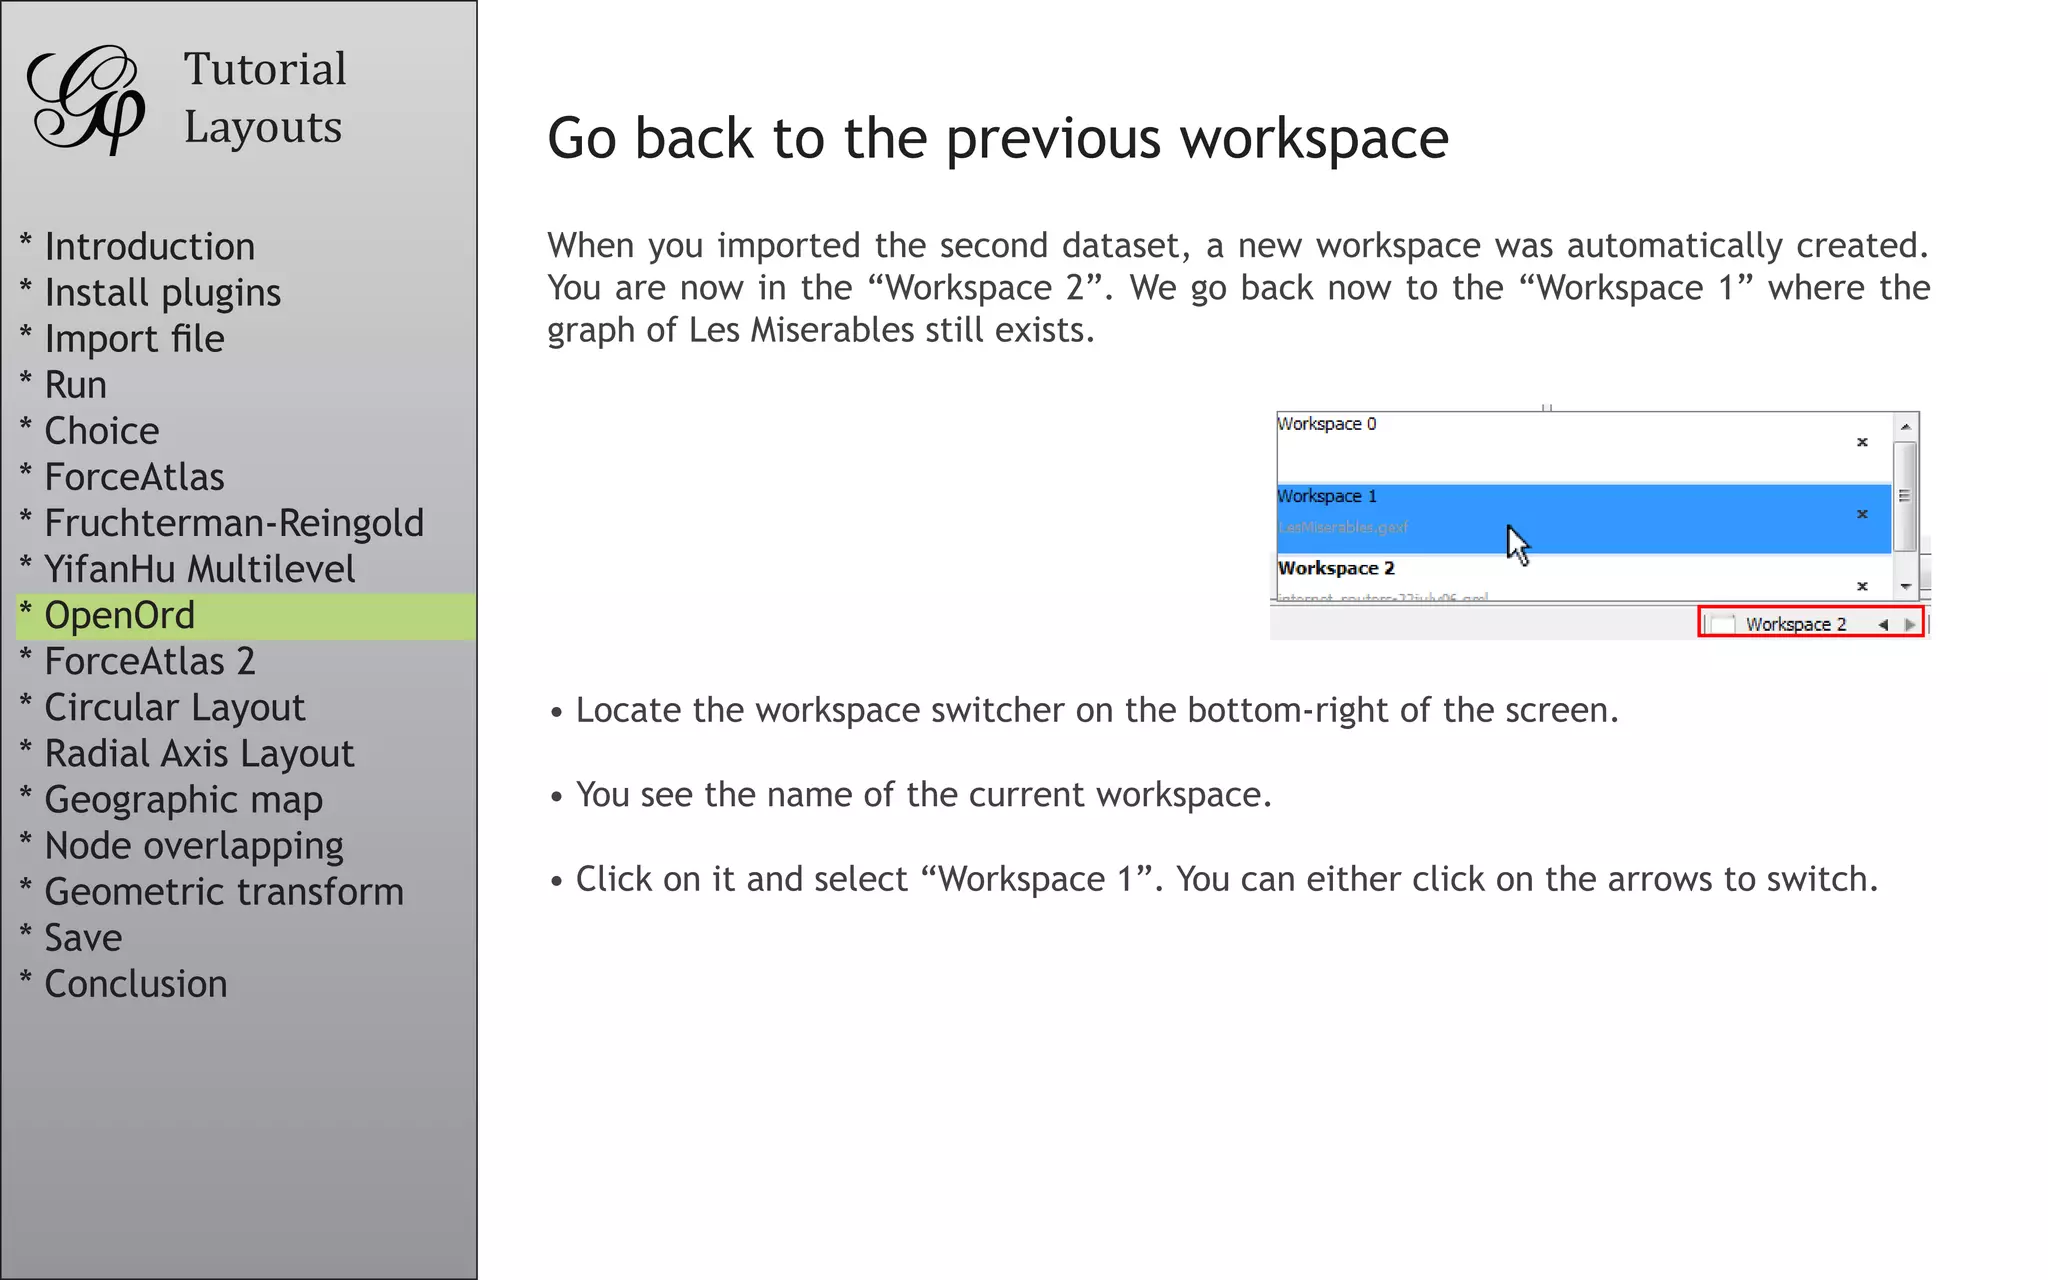
Task: Go to Geometric transform section
Action: pos(212,891)
